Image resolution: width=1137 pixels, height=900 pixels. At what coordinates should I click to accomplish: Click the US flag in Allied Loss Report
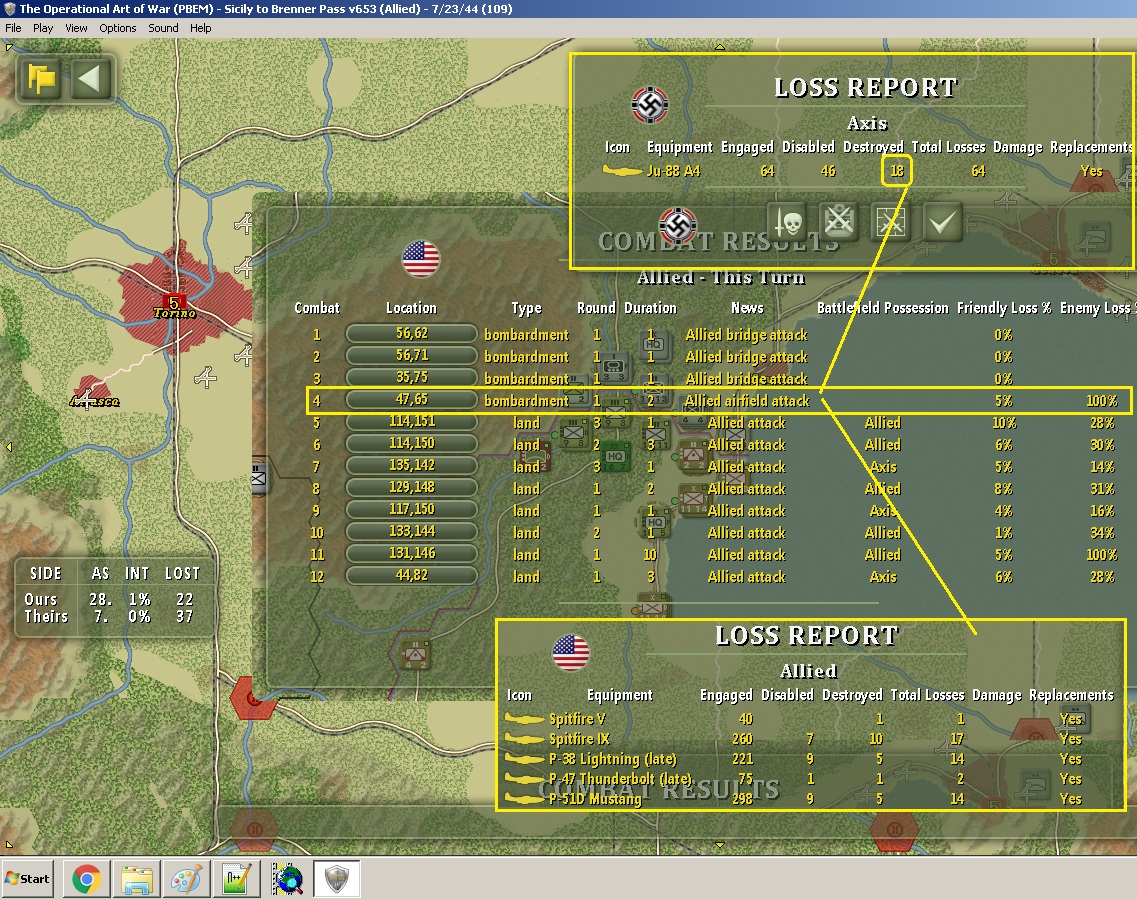tap(571, 653)
